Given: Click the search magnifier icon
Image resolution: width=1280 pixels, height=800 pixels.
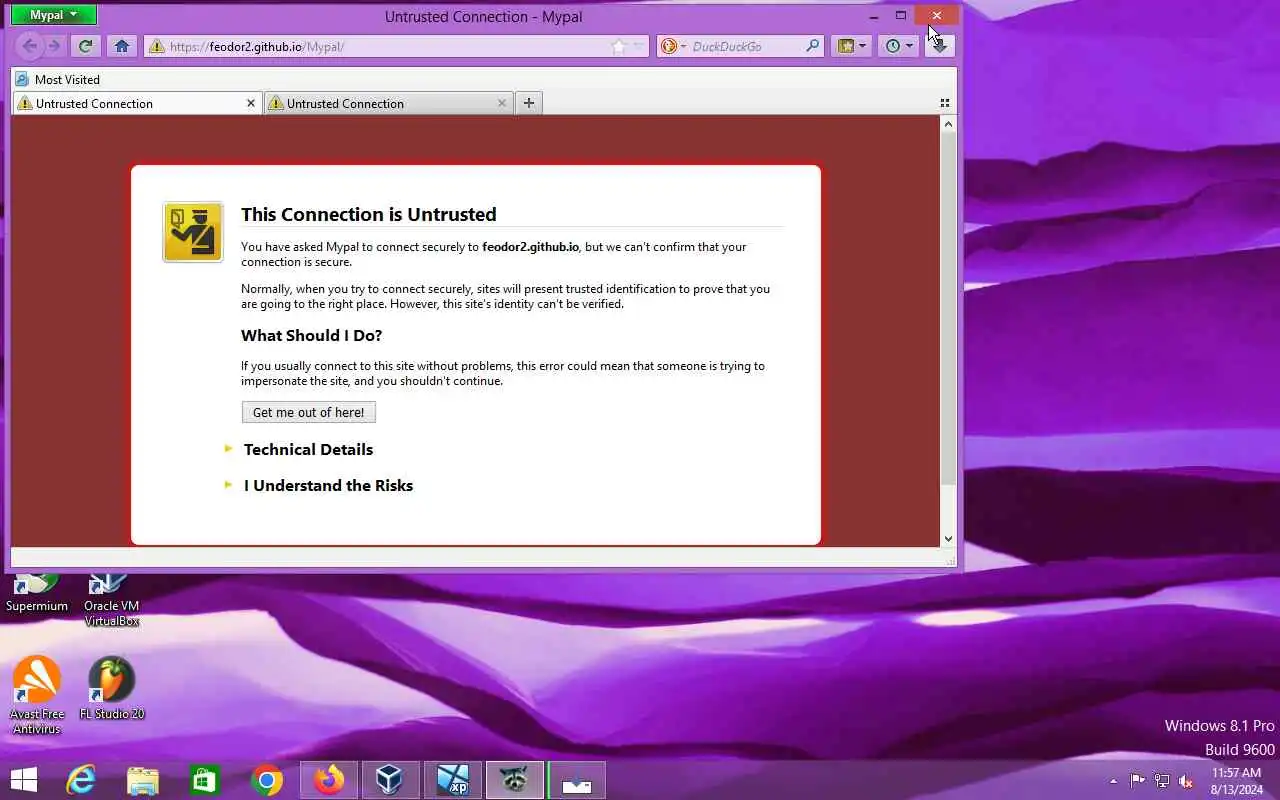Looking at the screenshot, I should pos(813,46).
